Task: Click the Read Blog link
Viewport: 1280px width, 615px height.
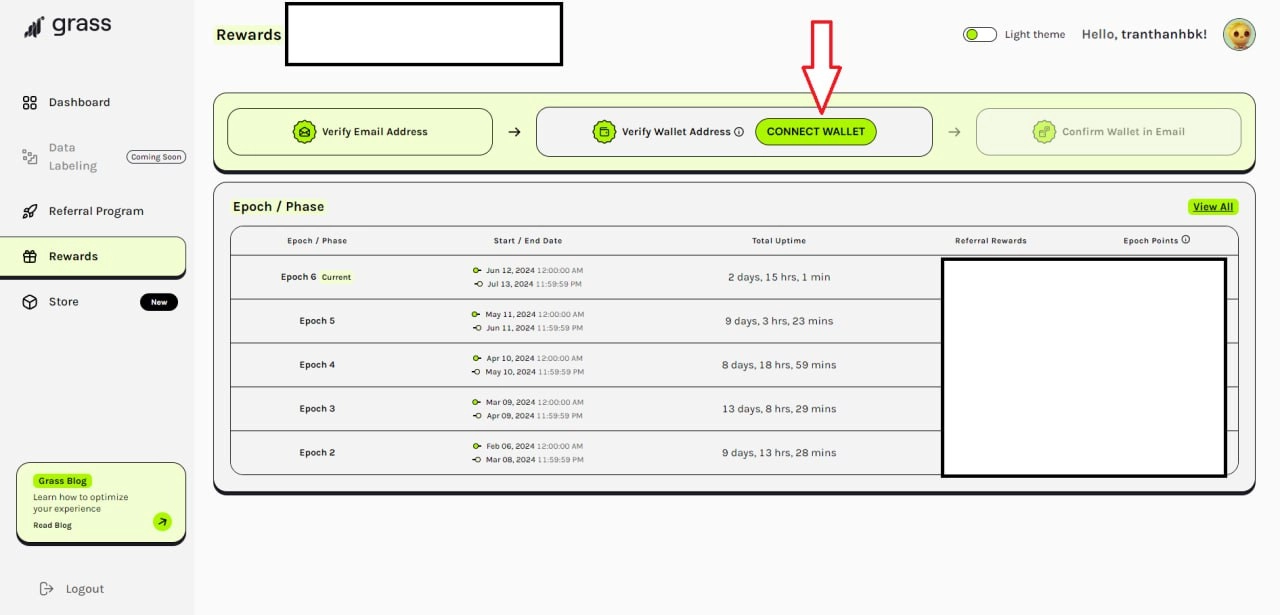Action: click(52, 525)
